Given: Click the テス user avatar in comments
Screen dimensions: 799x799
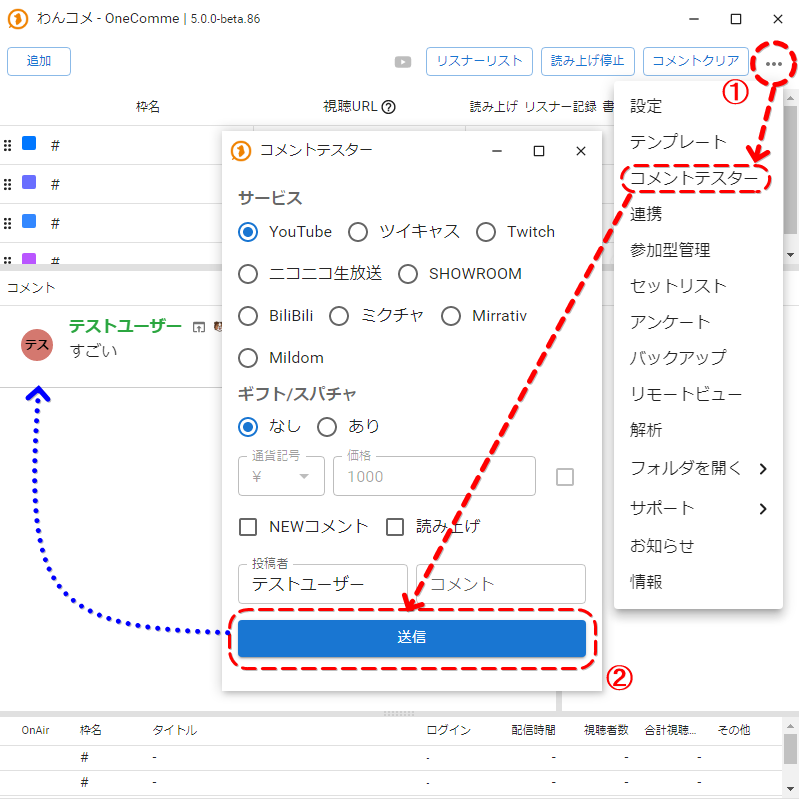Looking at the screenshot, I should pyautogui.click(x=37, y=344).
